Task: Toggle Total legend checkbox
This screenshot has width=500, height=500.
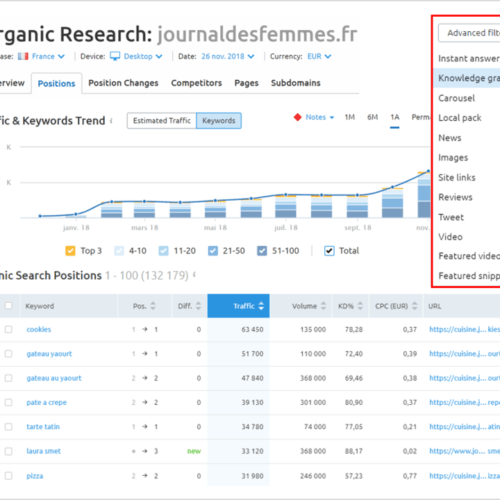Action: pyautogui.click(x=329, y=251)
